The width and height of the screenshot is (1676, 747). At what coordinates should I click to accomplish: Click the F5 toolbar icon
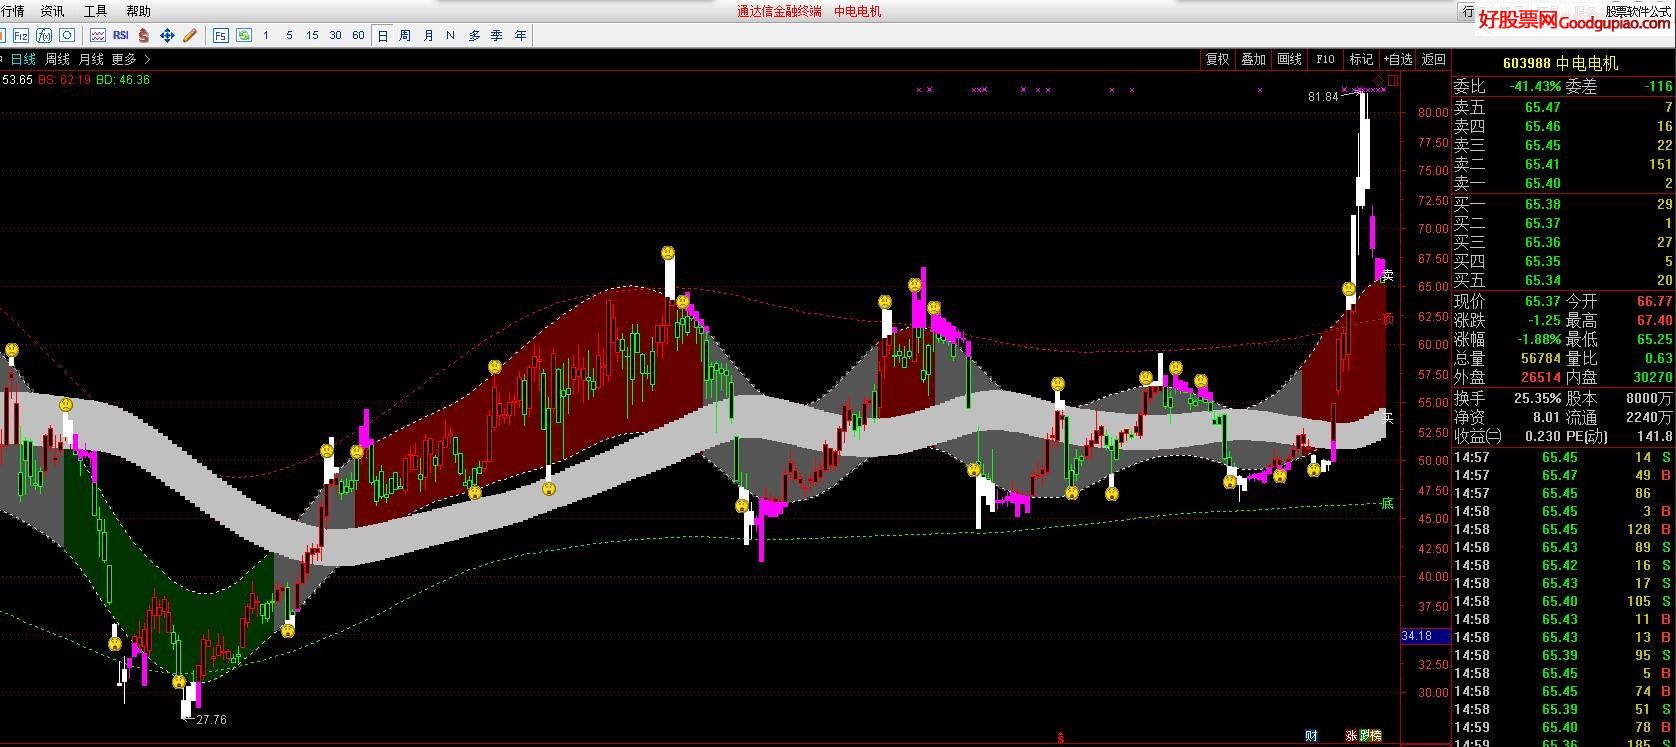[x=221, y=35]
